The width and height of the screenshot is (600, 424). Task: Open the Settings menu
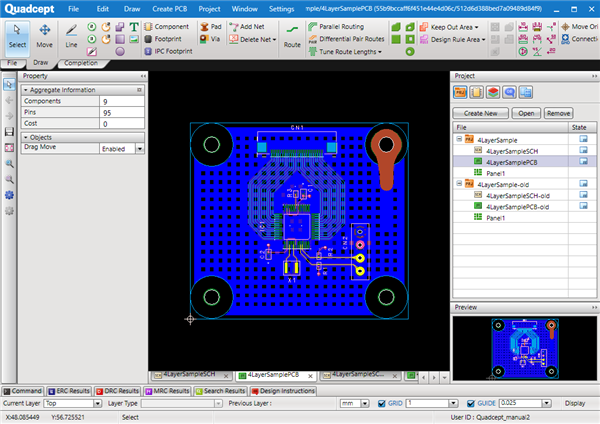(x=281, y=9)
